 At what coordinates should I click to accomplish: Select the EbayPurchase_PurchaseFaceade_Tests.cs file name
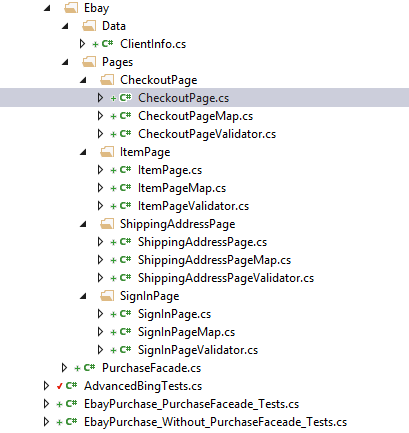point(192,404)
